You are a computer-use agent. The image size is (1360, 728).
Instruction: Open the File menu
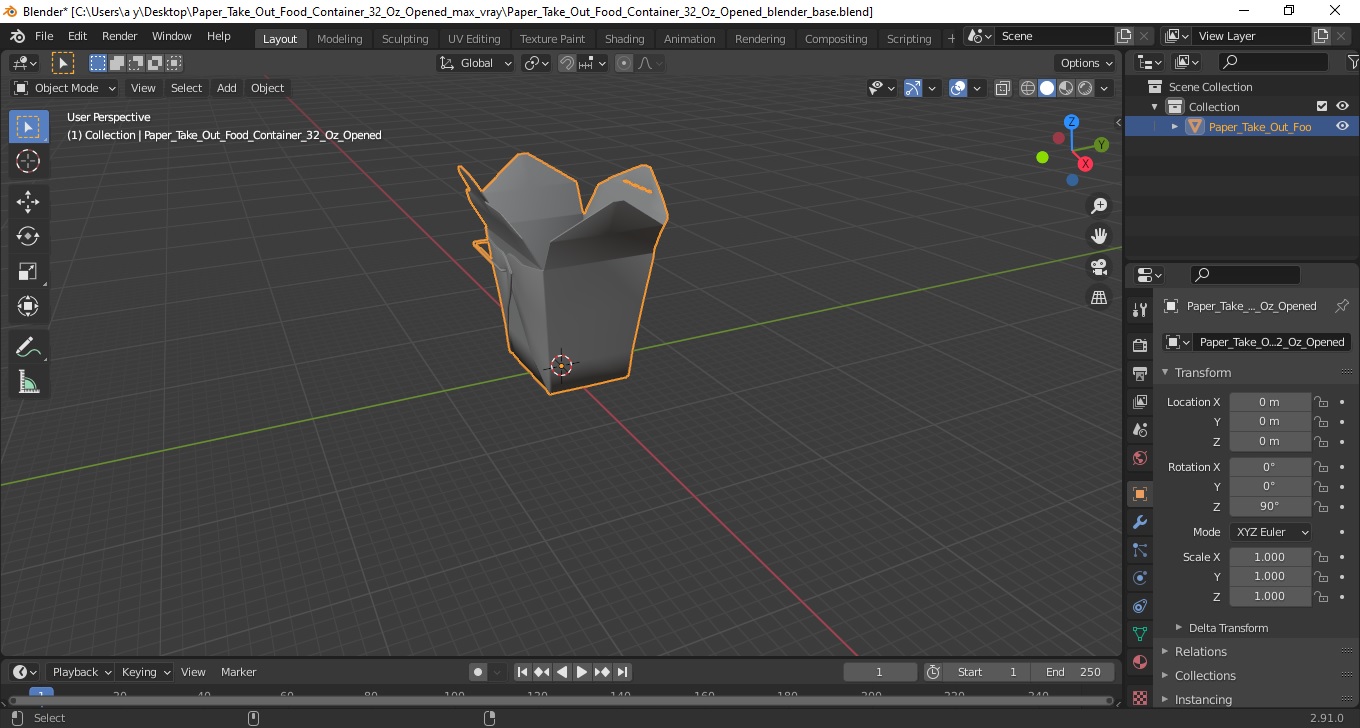coord(44,36)
